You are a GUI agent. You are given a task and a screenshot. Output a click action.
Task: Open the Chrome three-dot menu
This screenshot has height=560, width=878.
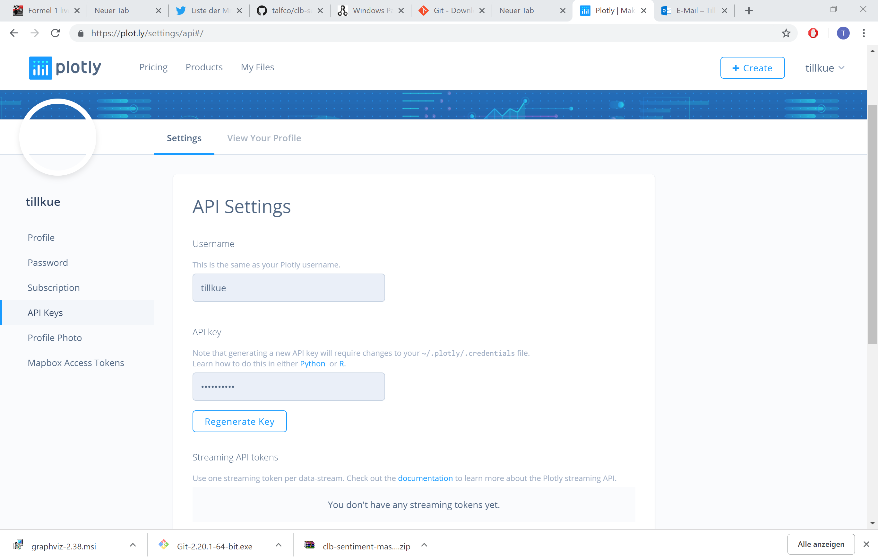pos(865,32)
